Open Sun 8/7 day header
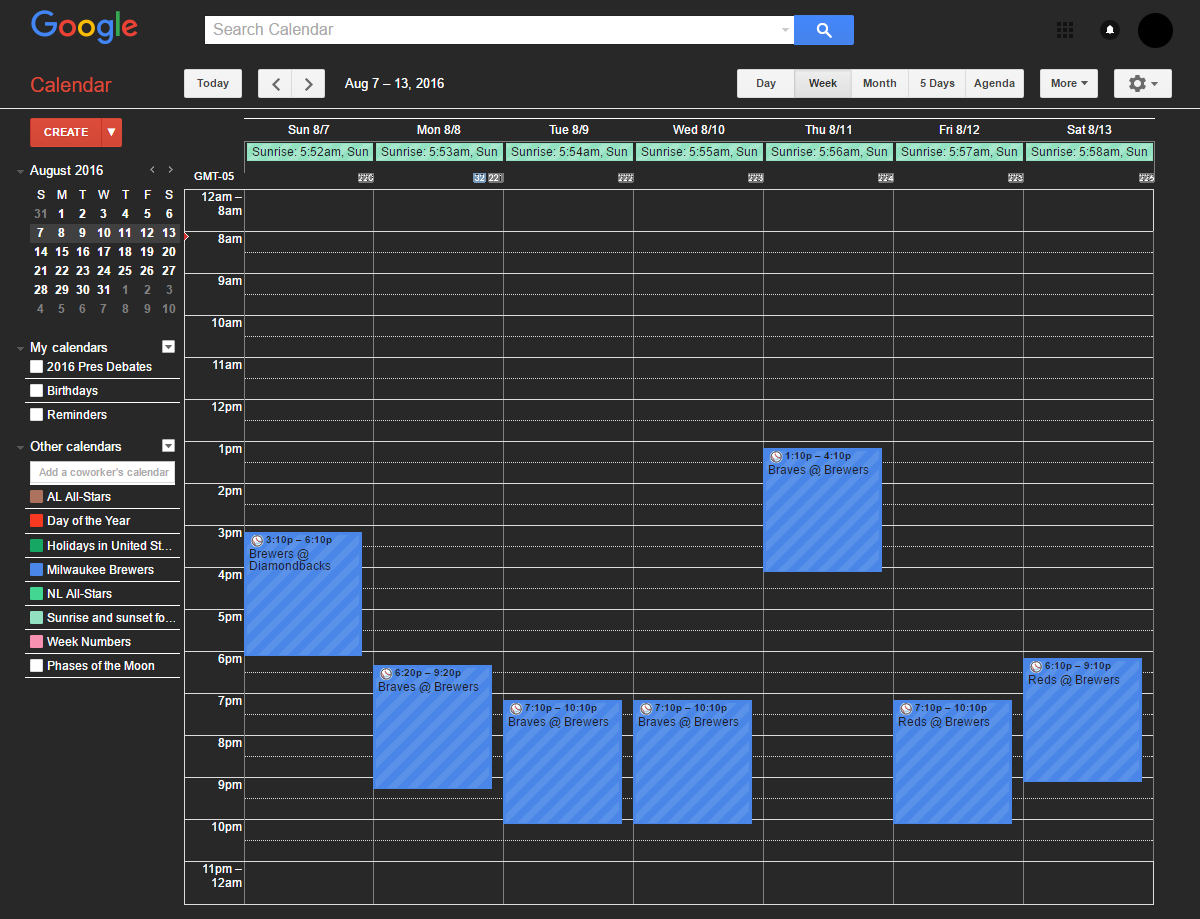 (x=308, y=130)
